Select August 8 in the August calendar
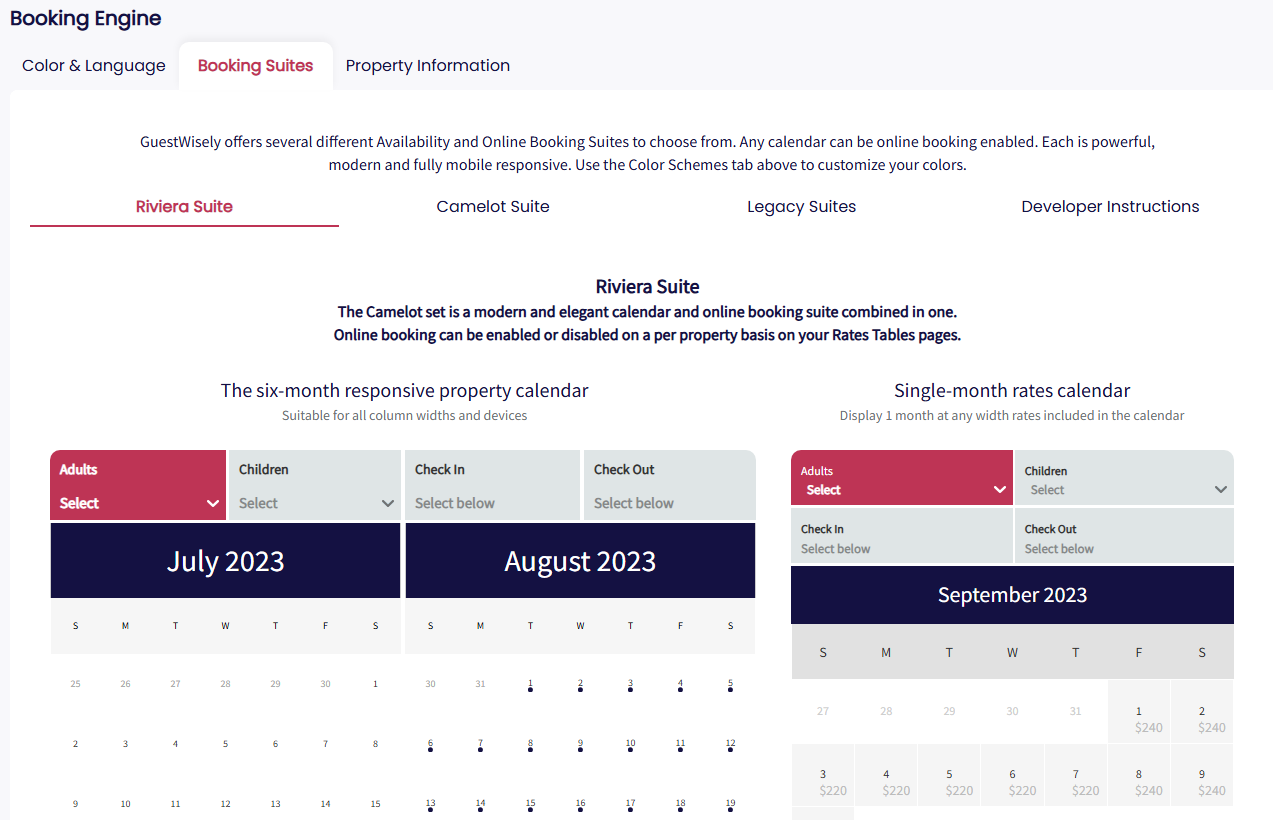The width and height of the screenshot is (1273, 820). [x=530, y=745]
